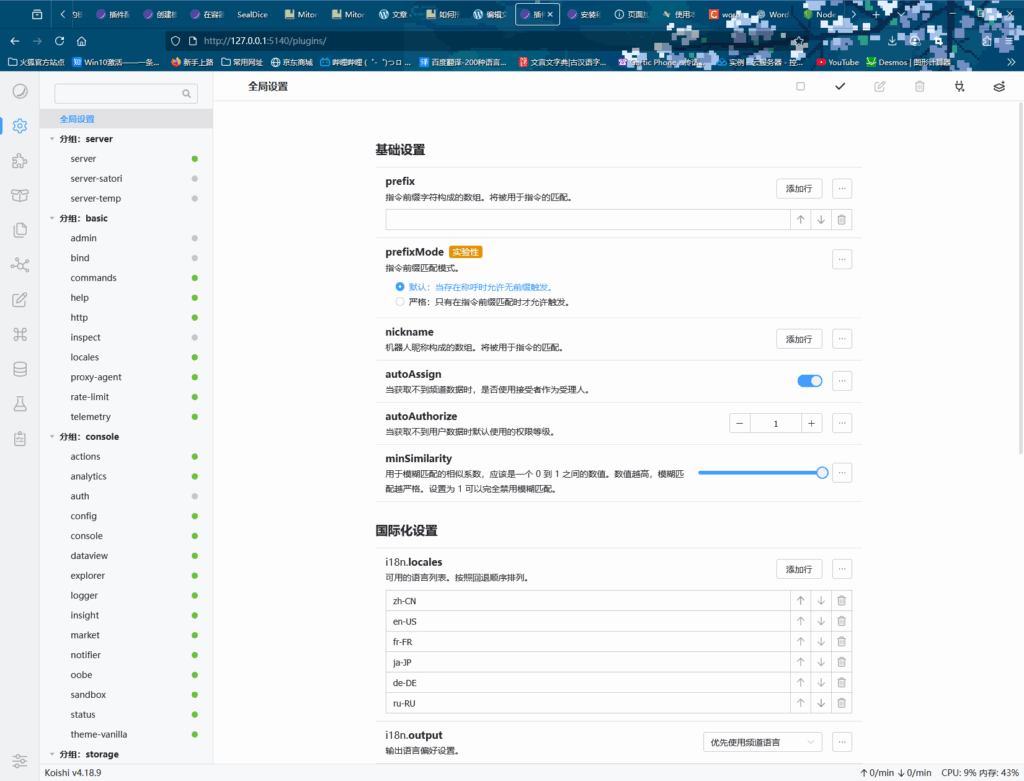Click the add-group layers icon in top toolbar
This screenshot has height=781, width=1024.
click(x=998, y=87)
